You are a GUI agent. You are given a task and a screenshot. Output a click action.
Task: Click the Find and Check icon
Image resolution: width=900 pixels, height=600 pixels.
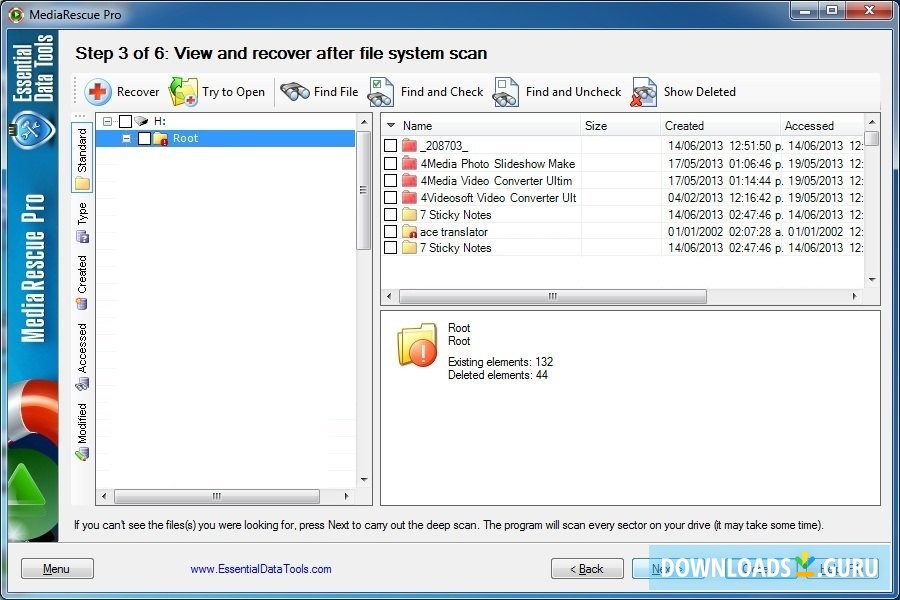tap(381, 92)
